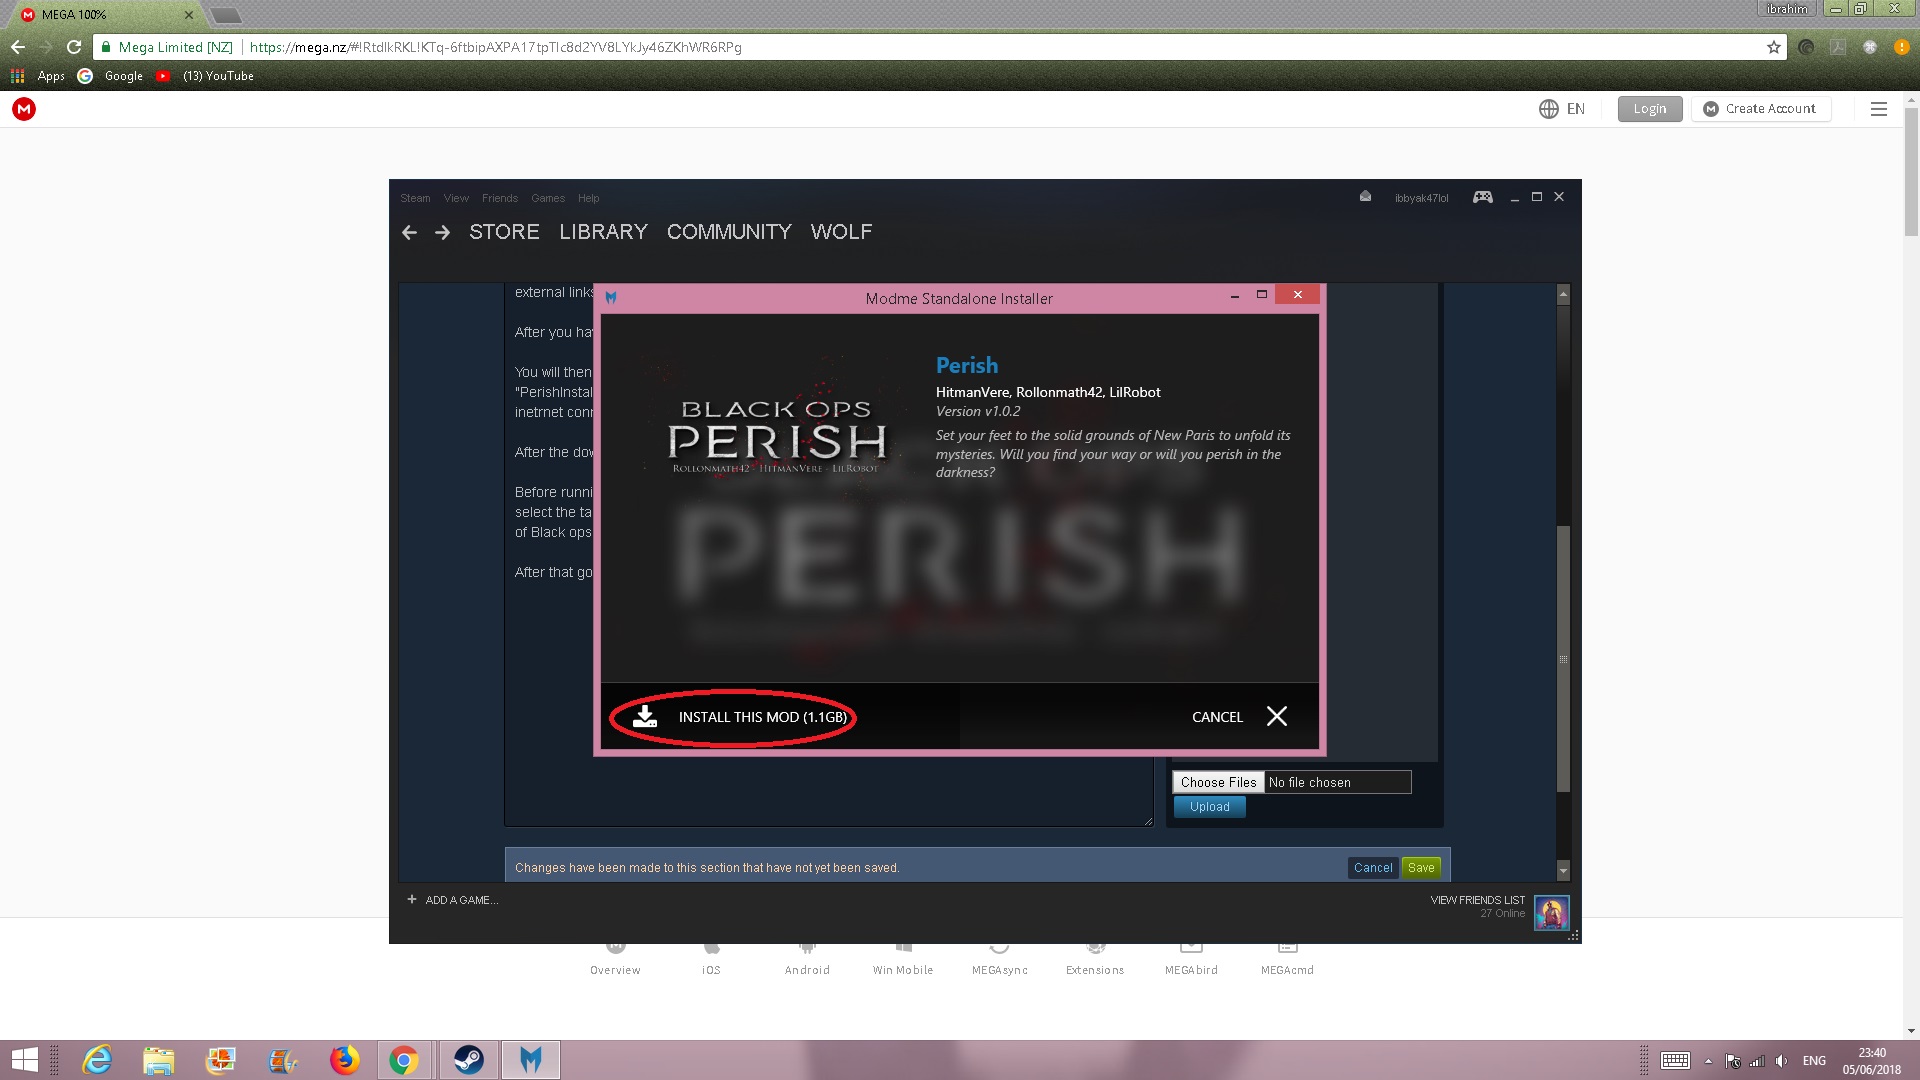Go back with the browser back arrow

tap(18, 47)
